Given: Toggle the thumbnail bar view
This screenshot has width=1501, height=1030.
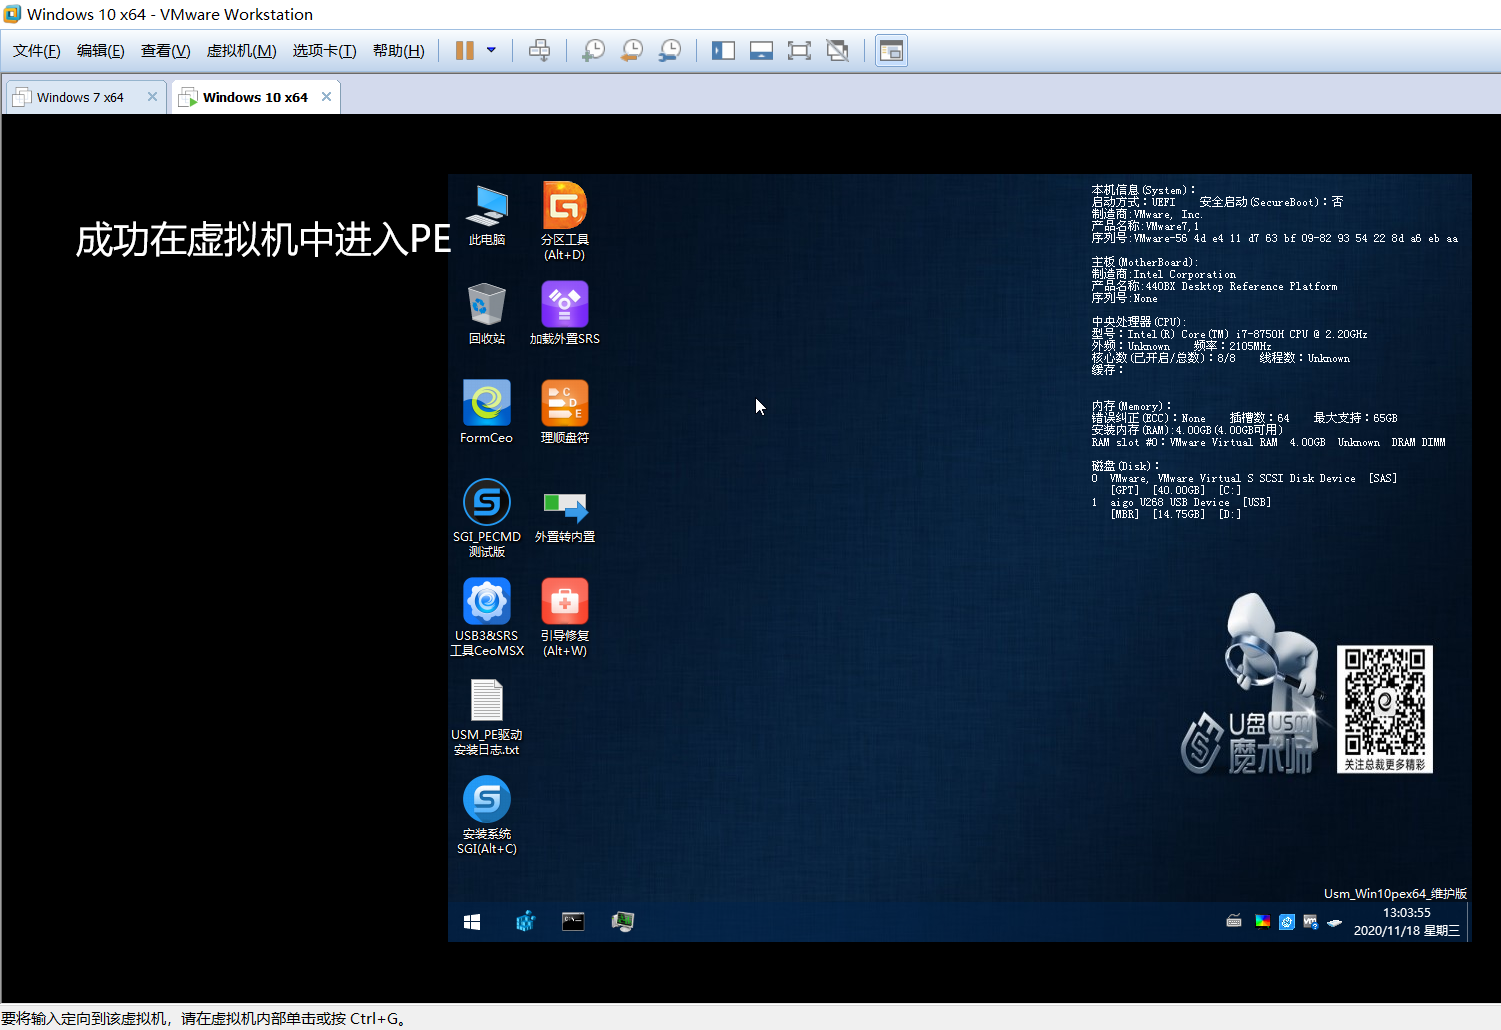Looking at the screenshot, I should point(761,51).
